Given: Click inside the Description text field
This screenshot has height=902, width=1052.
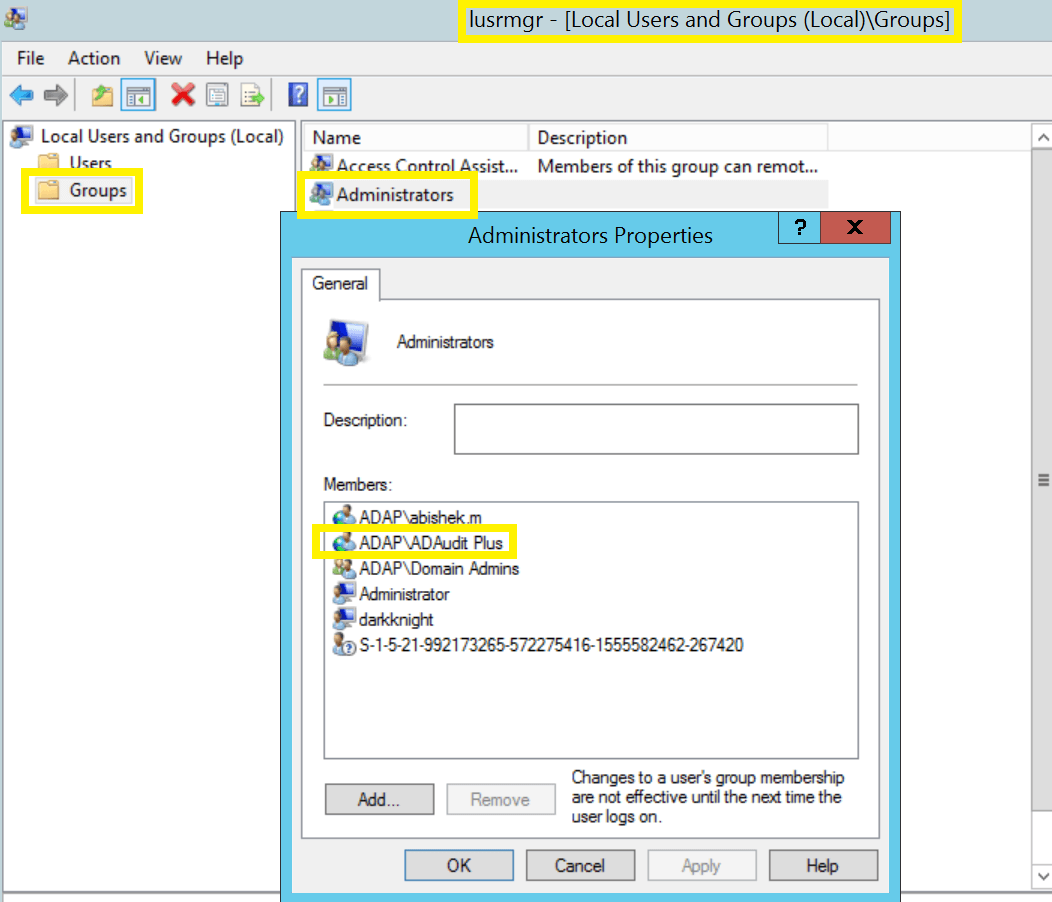Looking at the screenshot, I should 656,429.
